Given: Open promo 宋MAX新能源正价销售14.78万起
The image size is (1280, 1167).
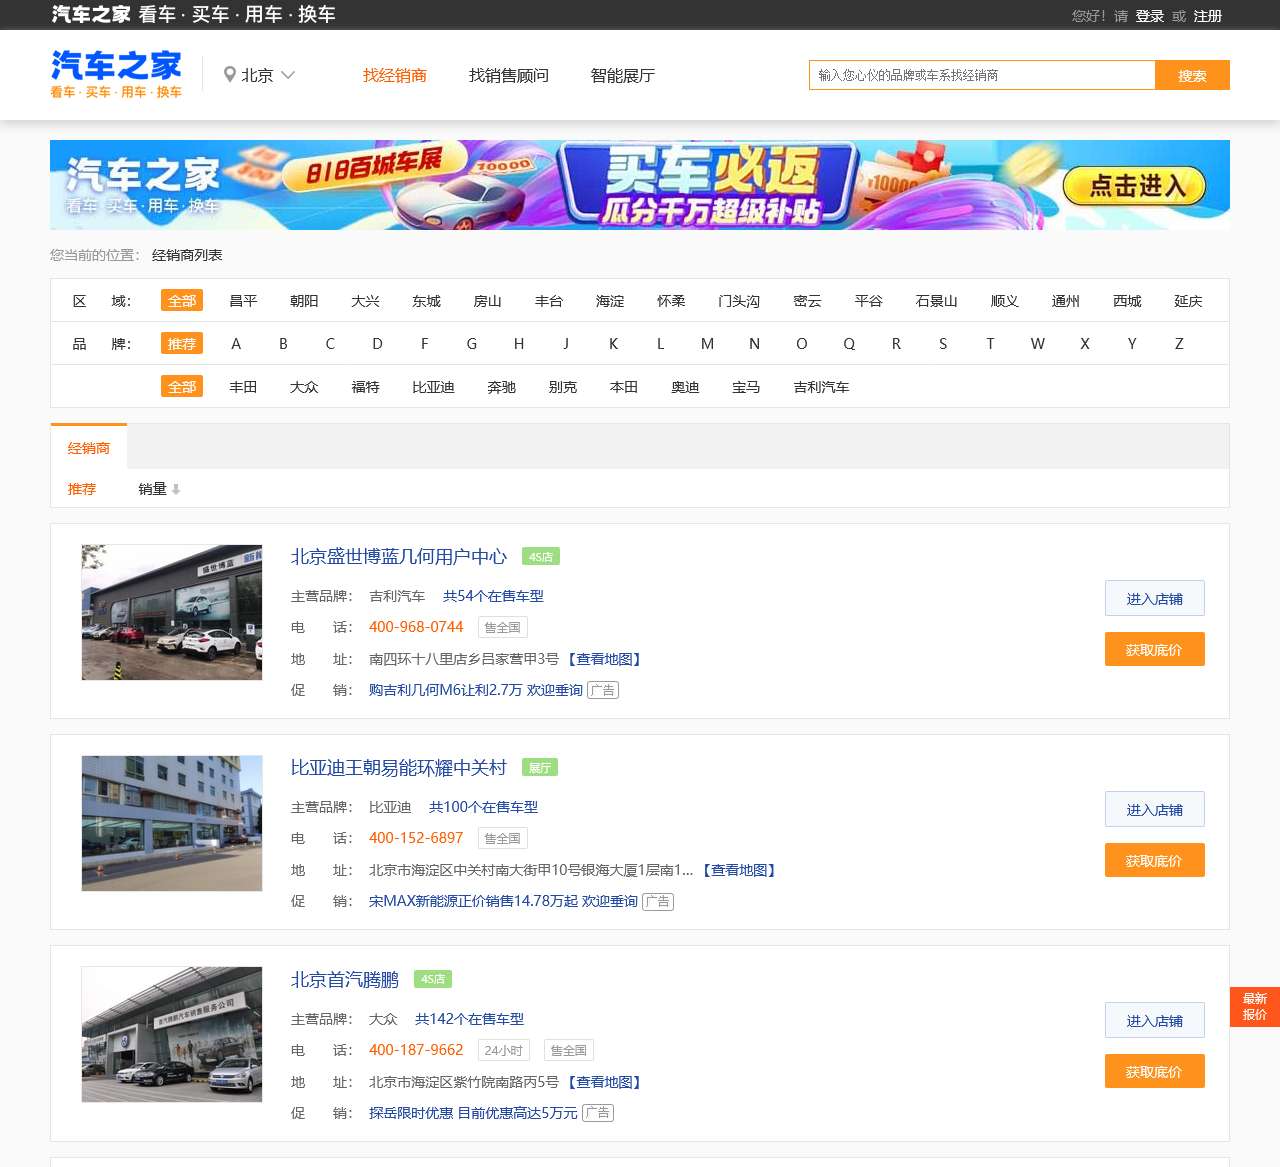Looking at the screenshot, I should [503, 901].
